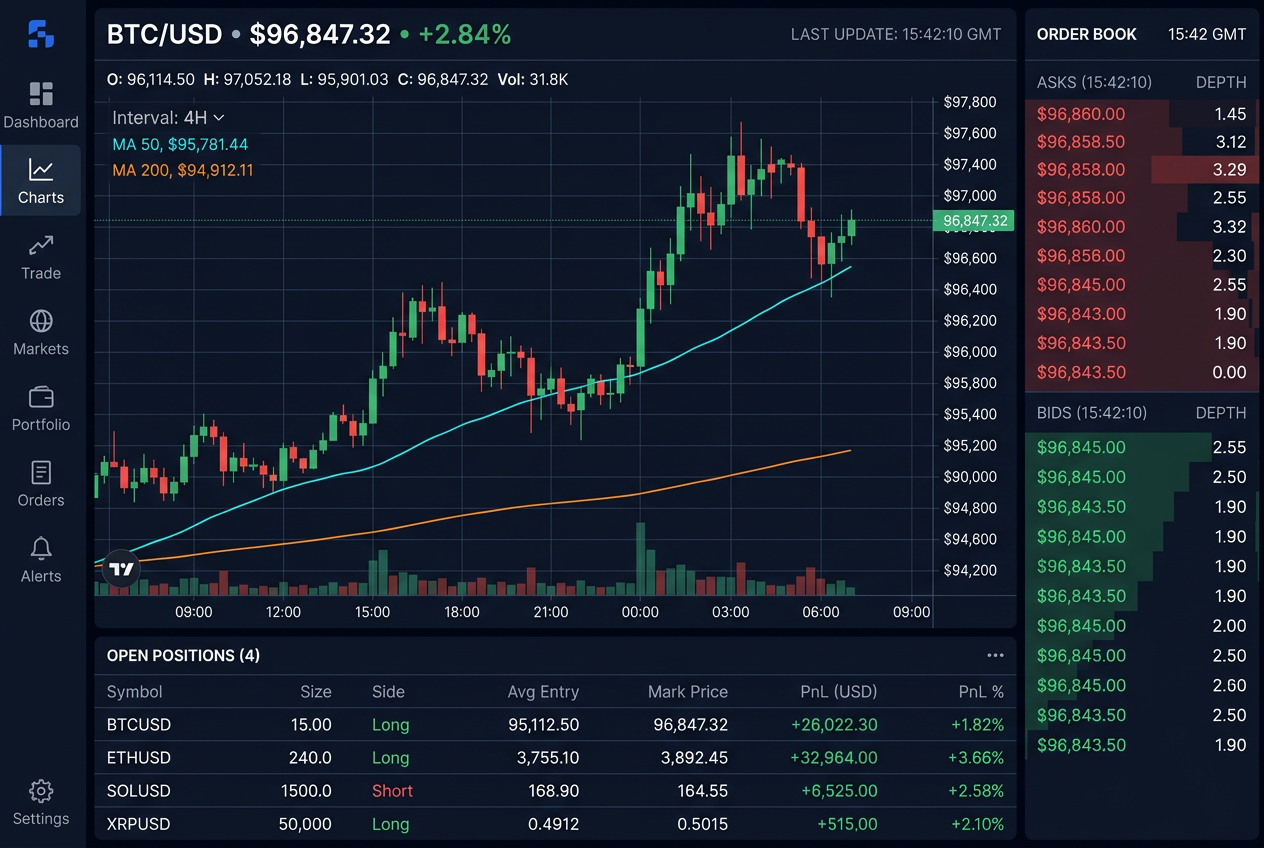Open the Portfolio wallet icon
This screenshot has width=1264, height=848.
point(41,397)
